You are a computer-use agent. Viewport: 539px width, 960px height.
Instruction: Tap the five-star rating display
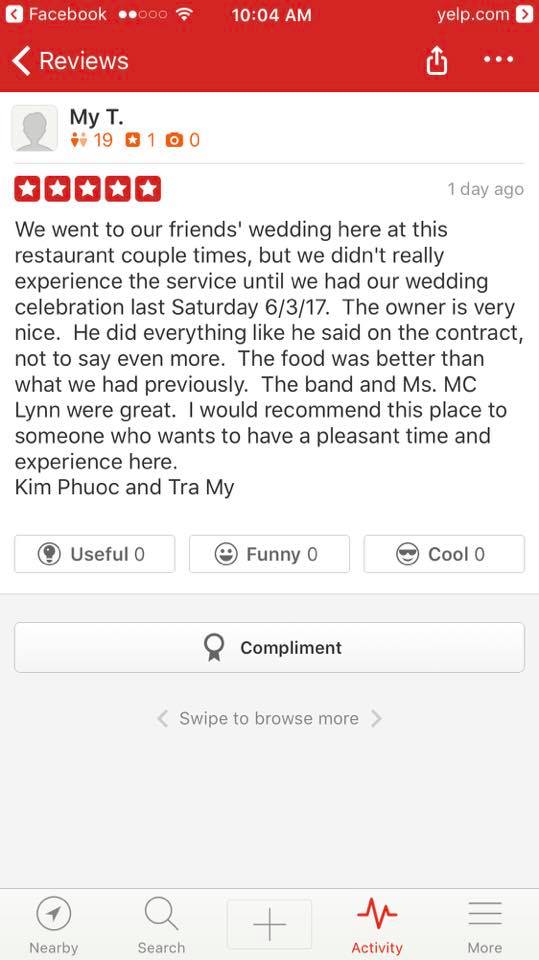(88, 189)
